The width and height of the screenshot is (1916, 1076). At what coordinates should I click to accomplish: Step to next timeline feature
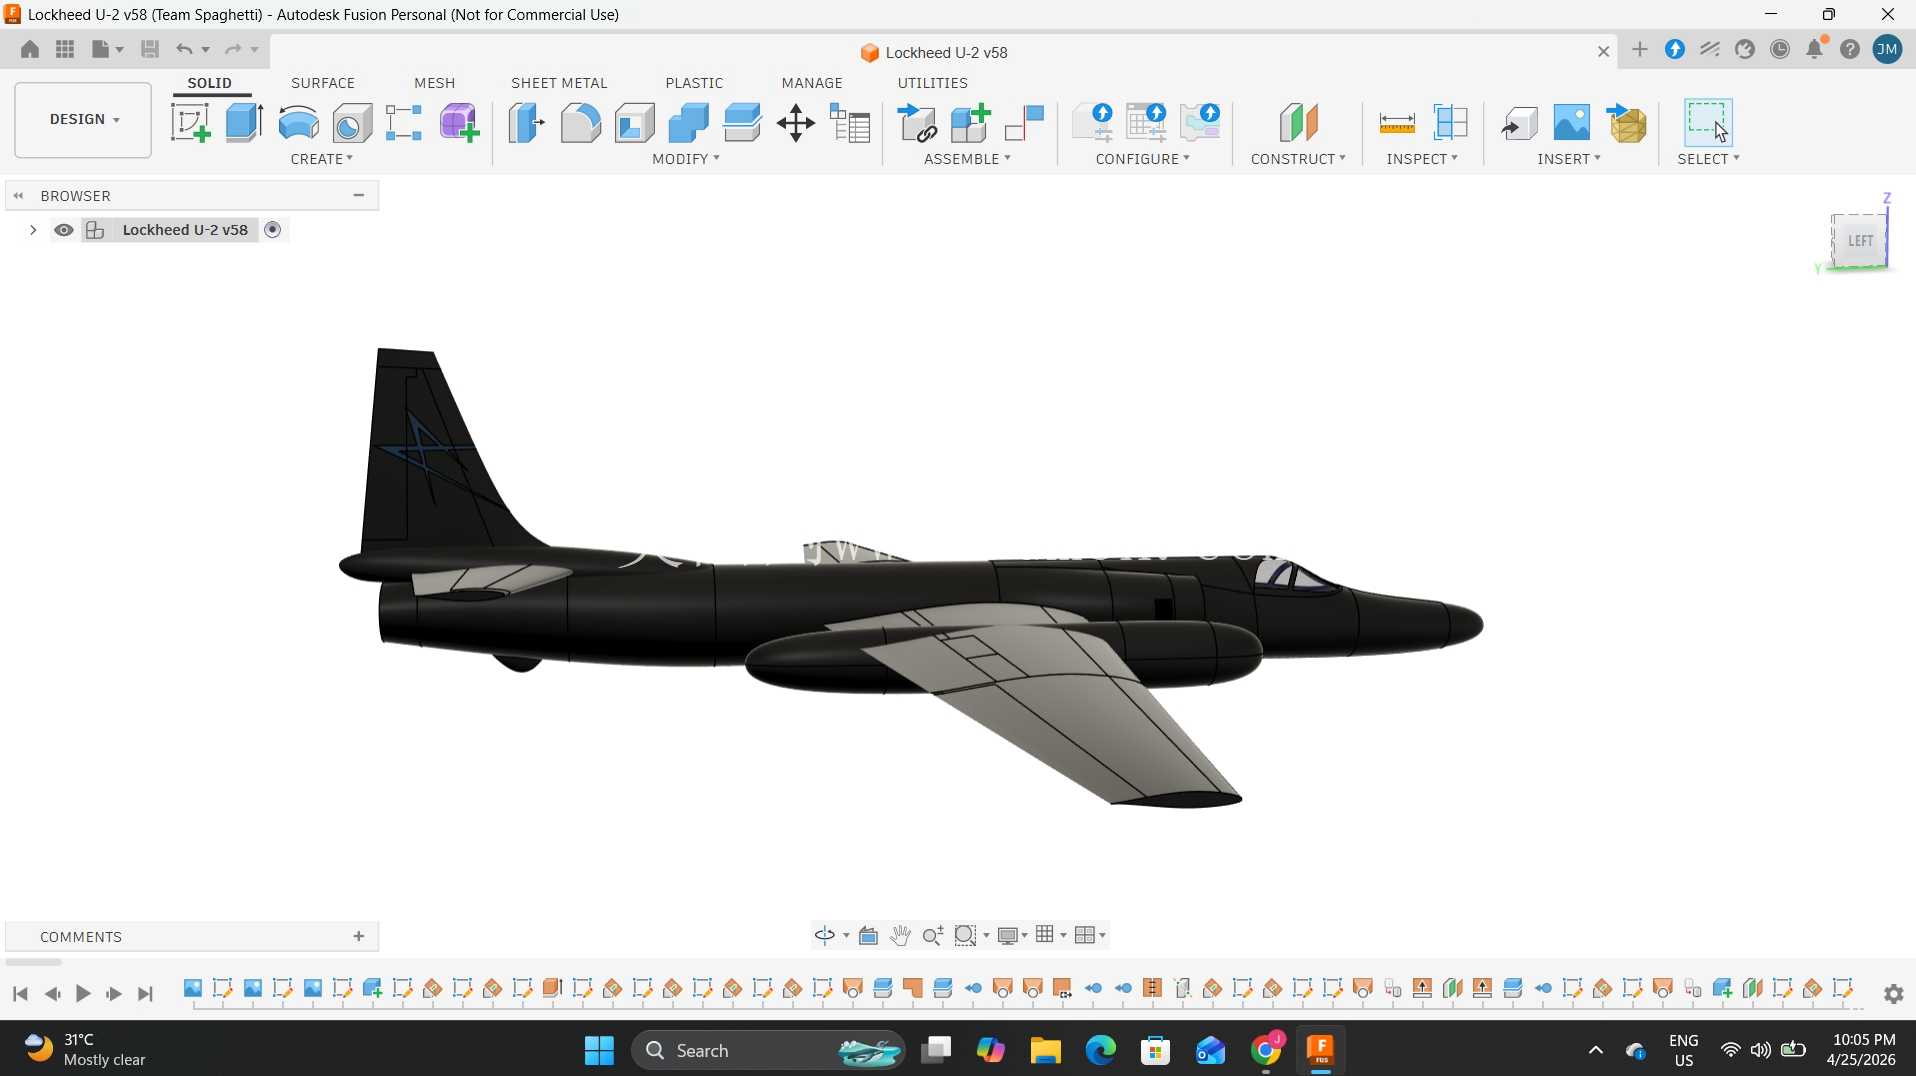coord(114,994)
